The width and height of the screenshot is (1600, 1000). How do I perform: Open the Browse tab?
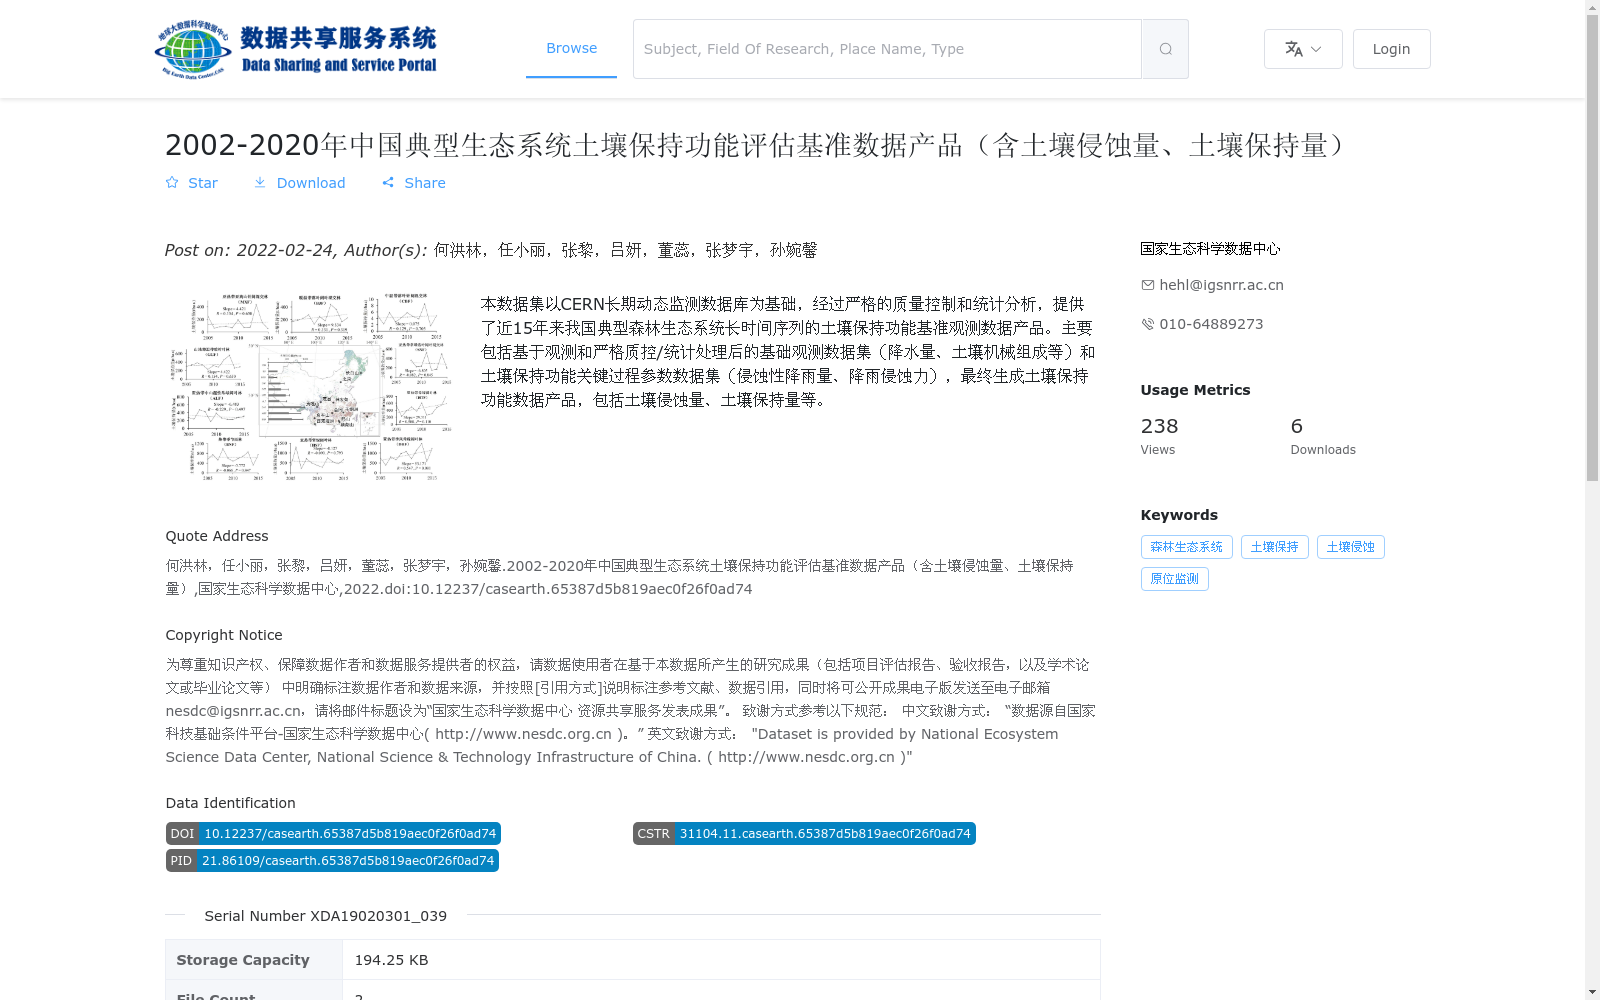(571, 48)
